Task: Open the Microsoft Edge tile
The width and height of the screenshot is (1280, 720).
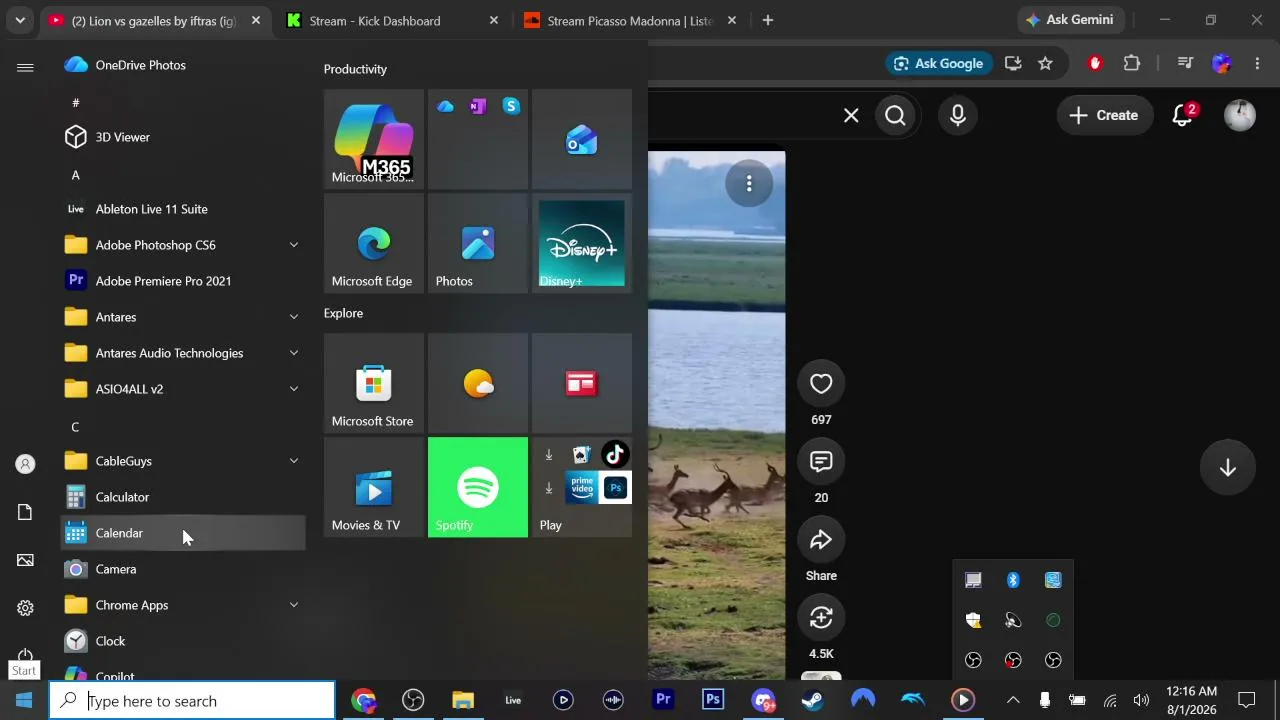Action: pos(374,243)
